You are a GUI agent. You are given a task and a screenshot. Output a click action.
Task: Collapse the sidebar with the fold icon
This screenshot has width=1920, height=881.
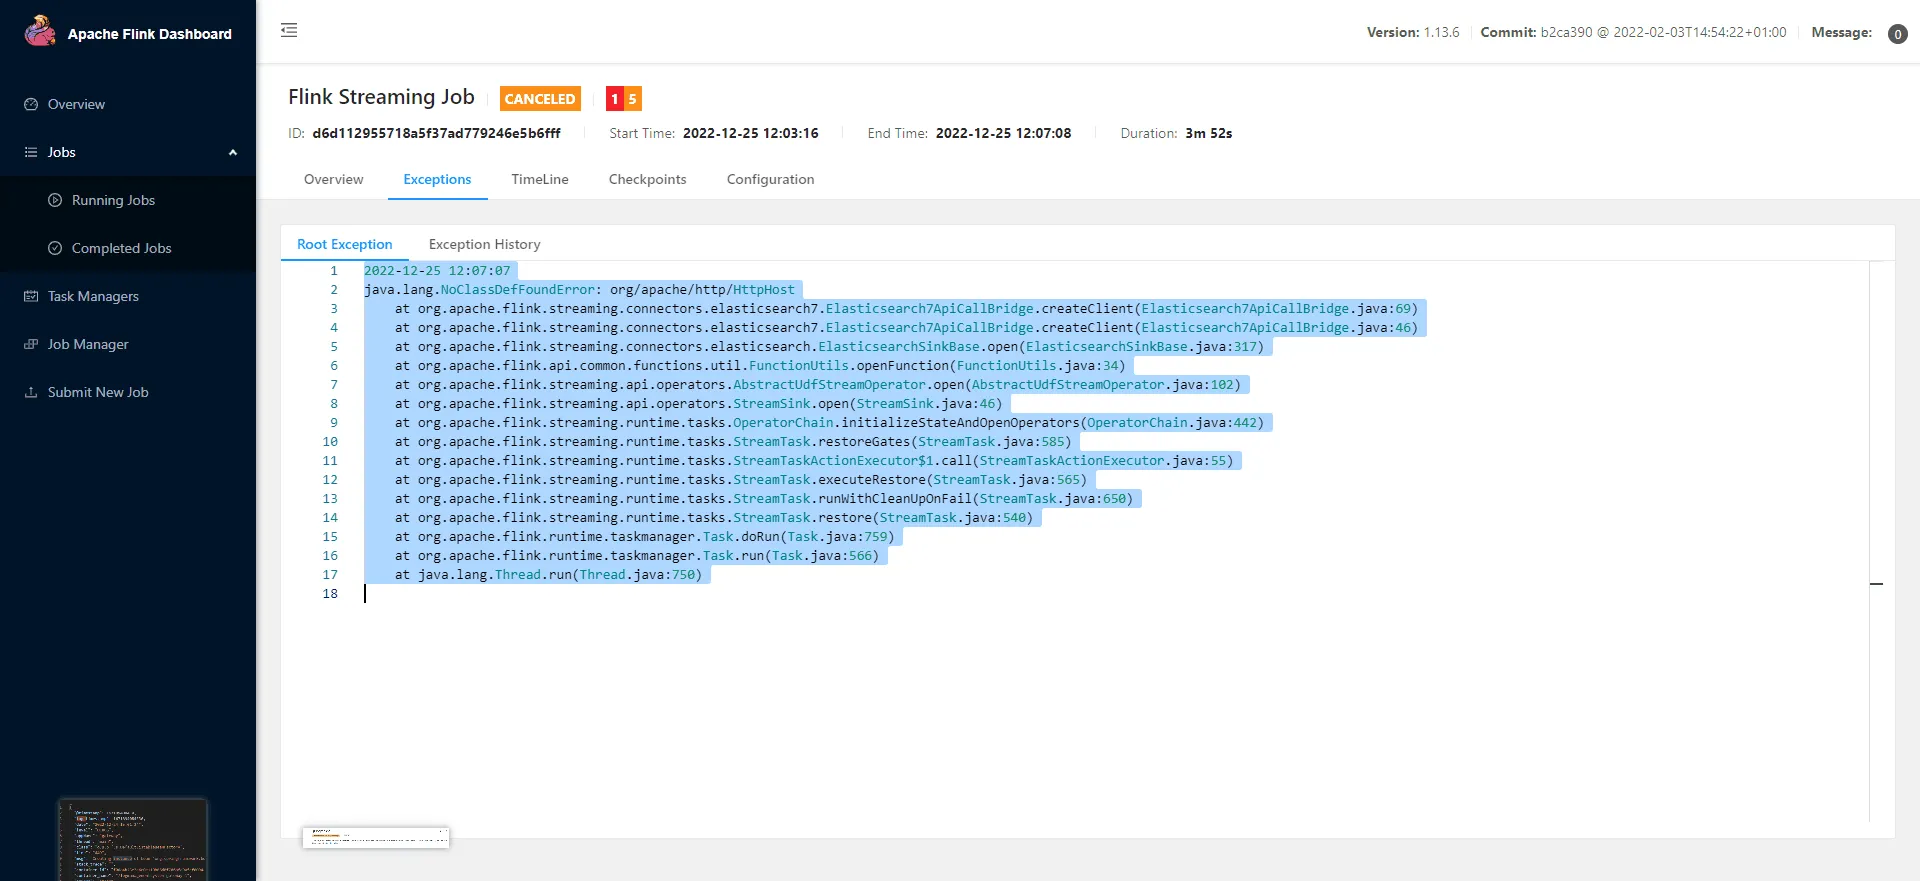289,30
